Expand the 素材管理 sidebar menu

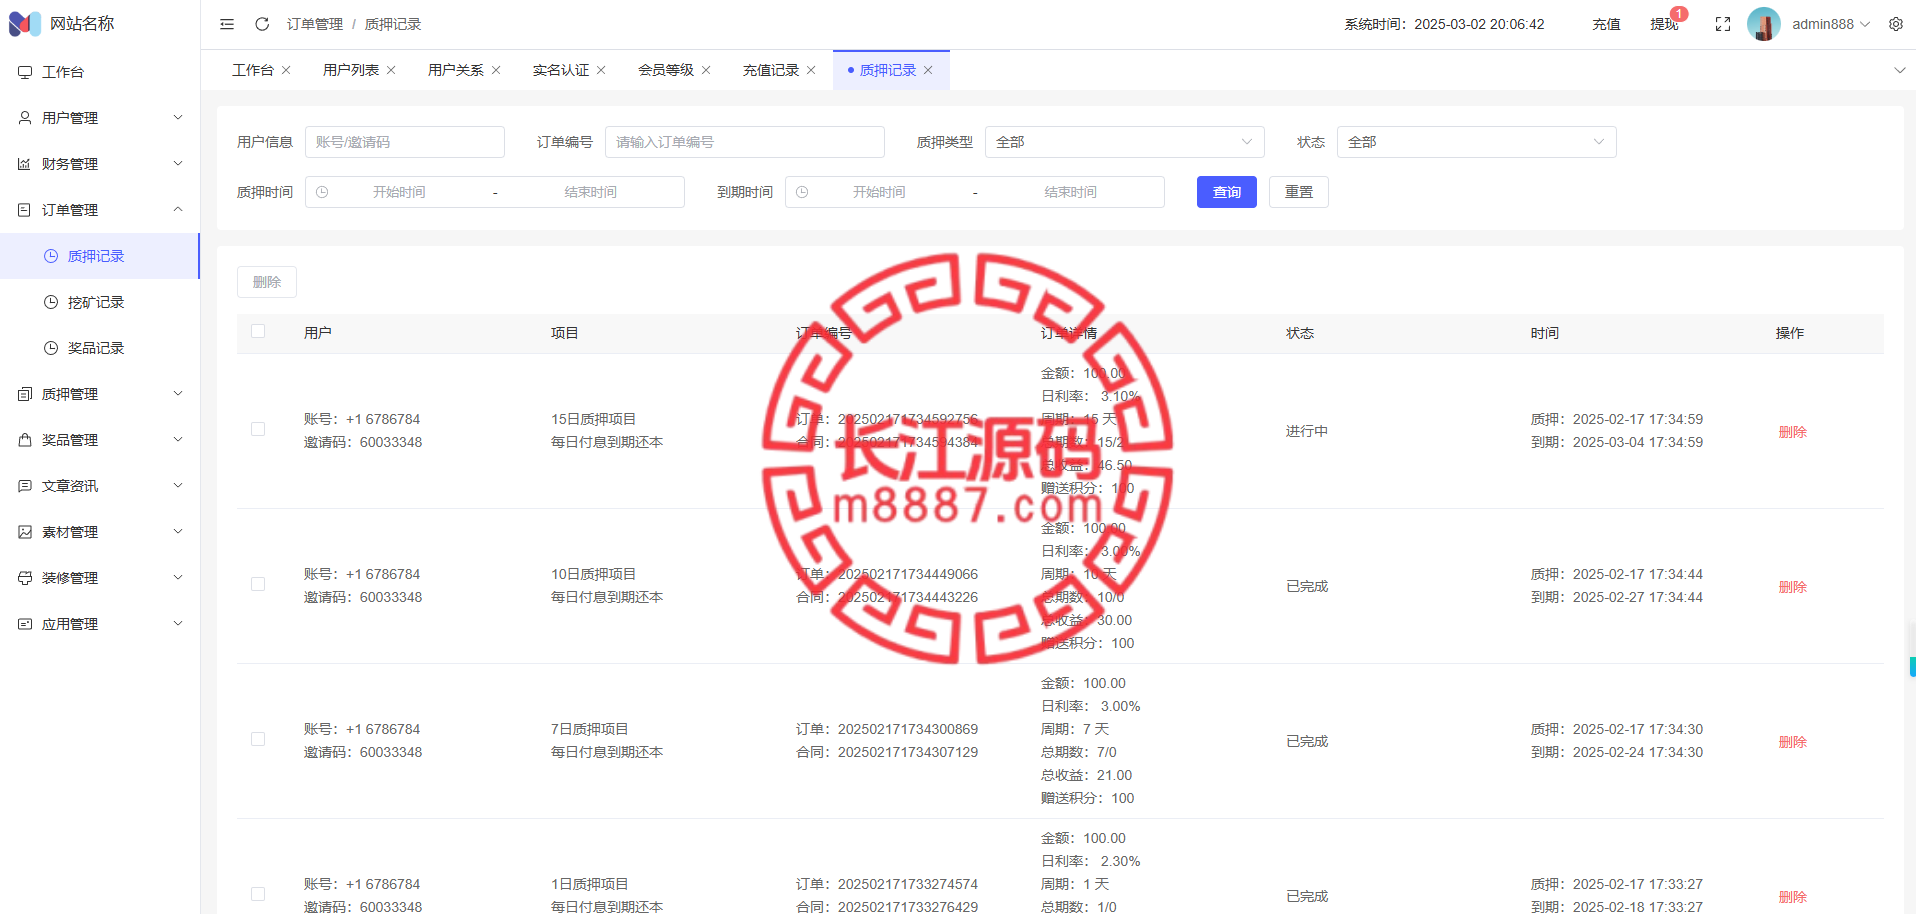[100, 532]
